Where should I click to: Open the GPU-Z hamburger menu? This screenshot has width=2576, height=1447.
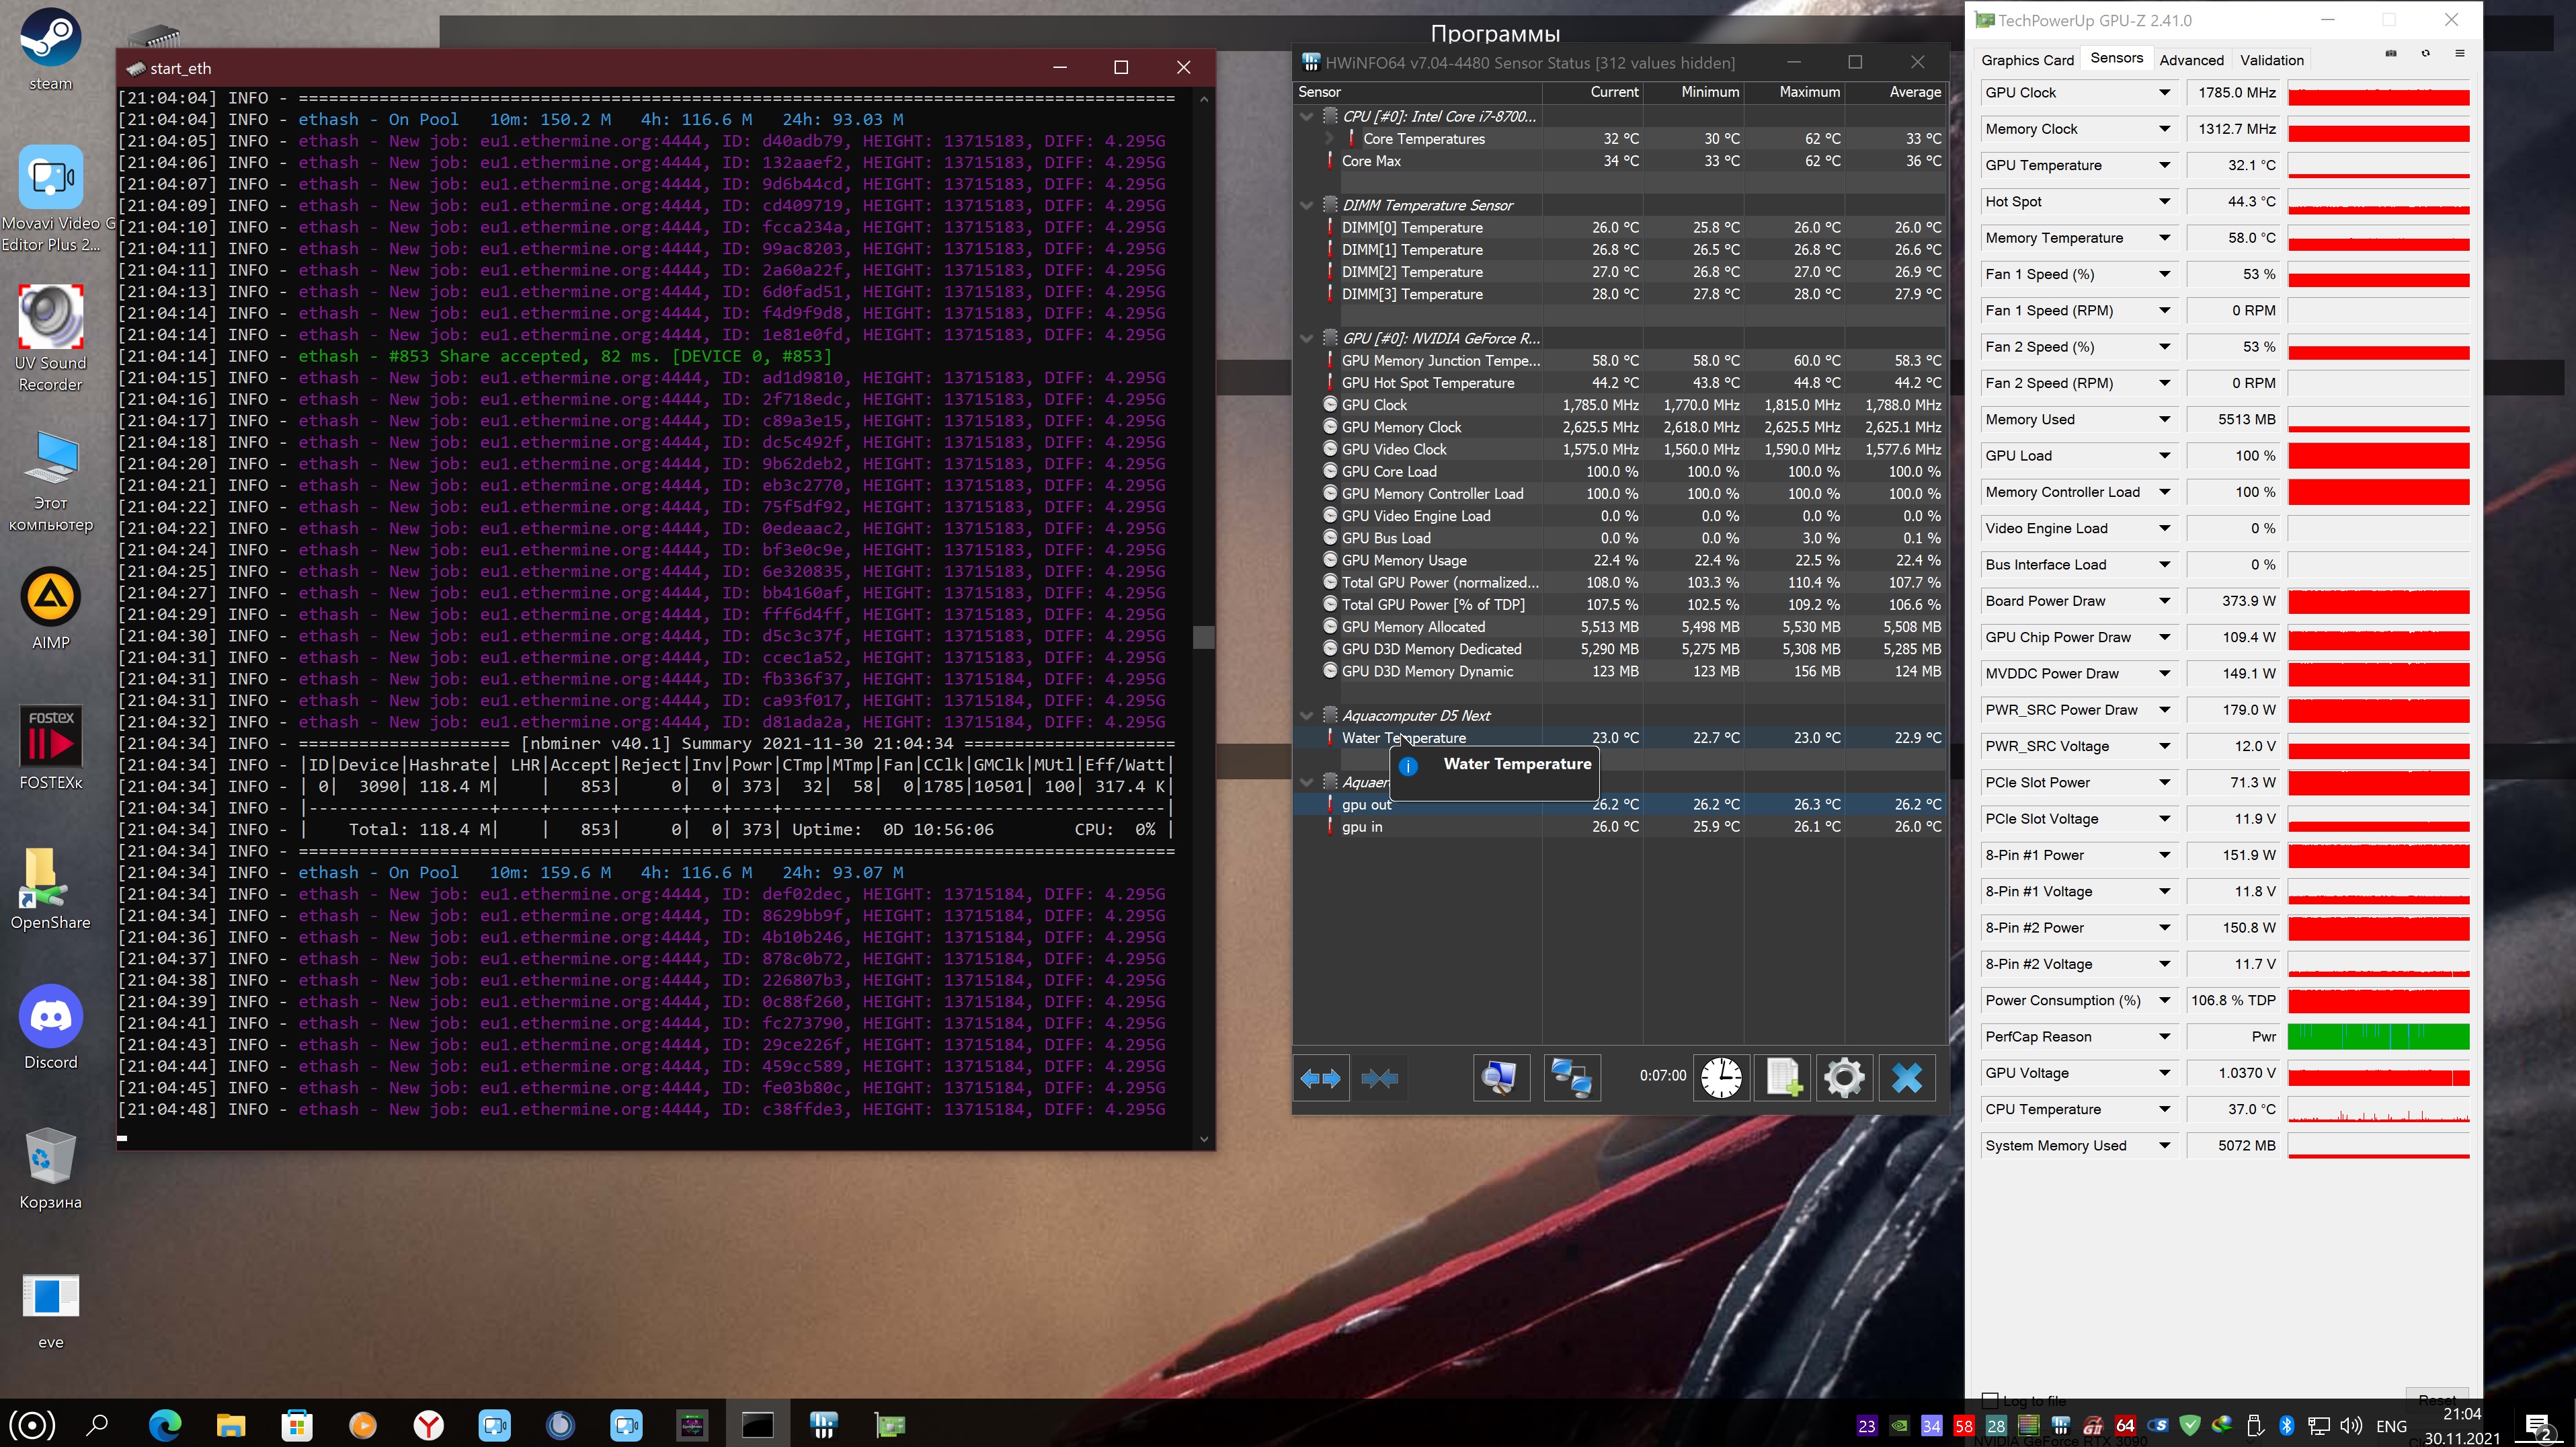[x=2459, y=54]
